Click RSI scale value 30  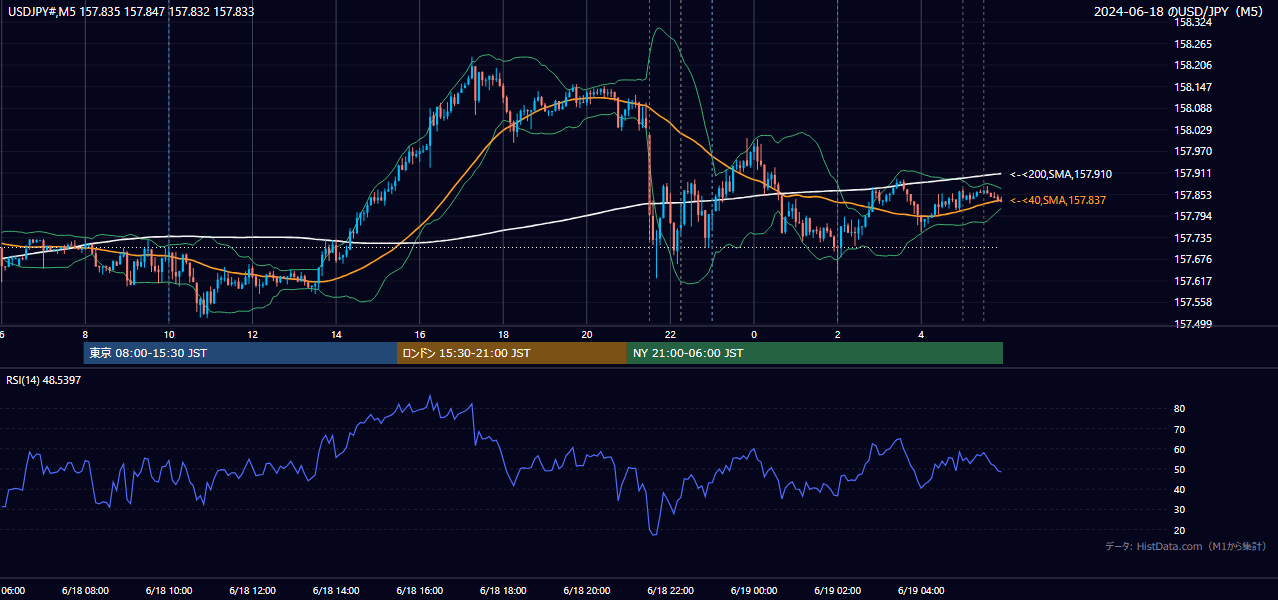click(1180, 510)
